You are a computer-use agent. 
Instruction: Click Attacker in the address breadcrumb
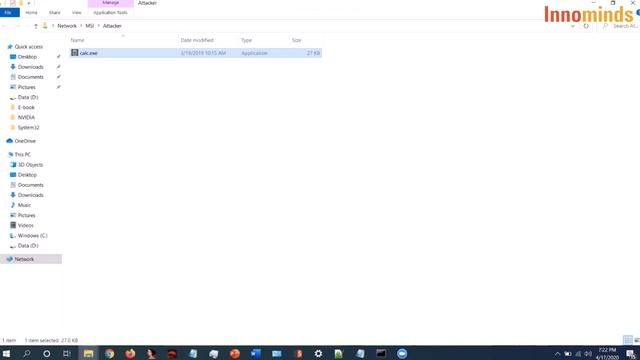click(x=112, y=26)
